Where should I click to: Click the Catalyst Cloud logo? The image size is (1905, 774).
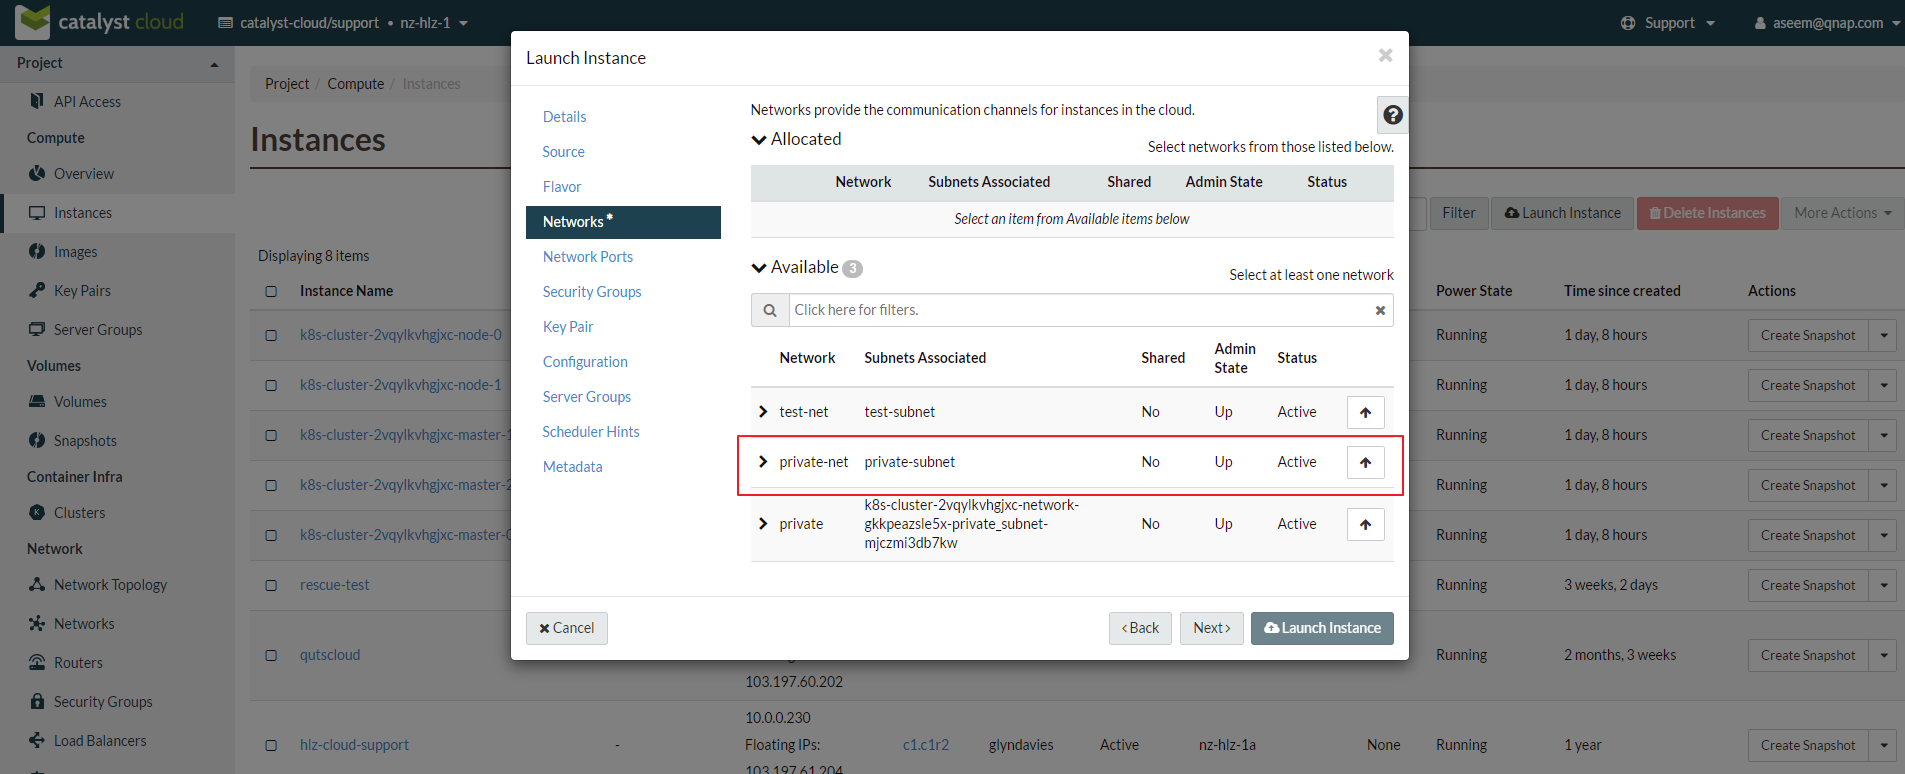(x=100, y=22)
